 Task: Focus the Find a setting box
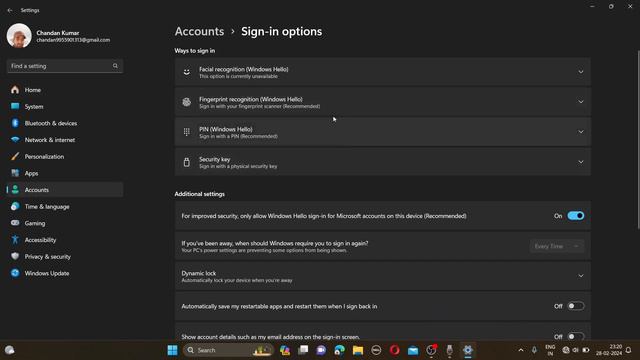[65, 66]
